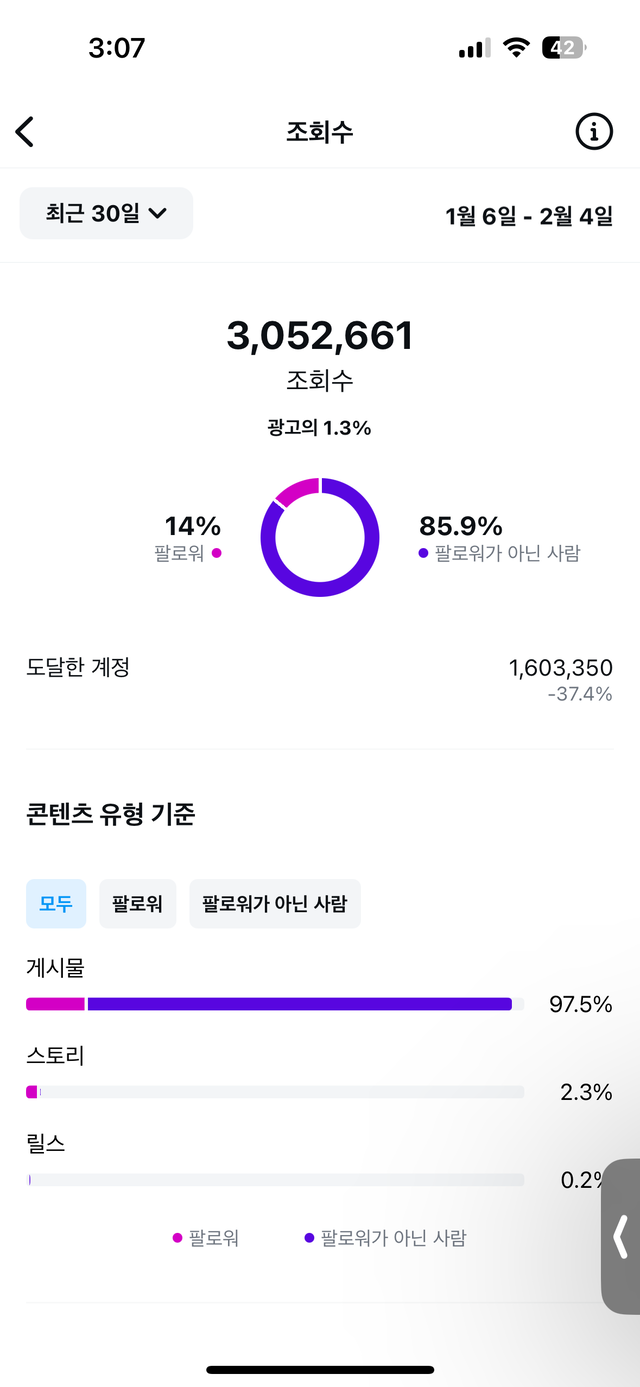Select the 모두 filter chip
The width and height of the screenshot is (640, 1387).
click(56, 904)
